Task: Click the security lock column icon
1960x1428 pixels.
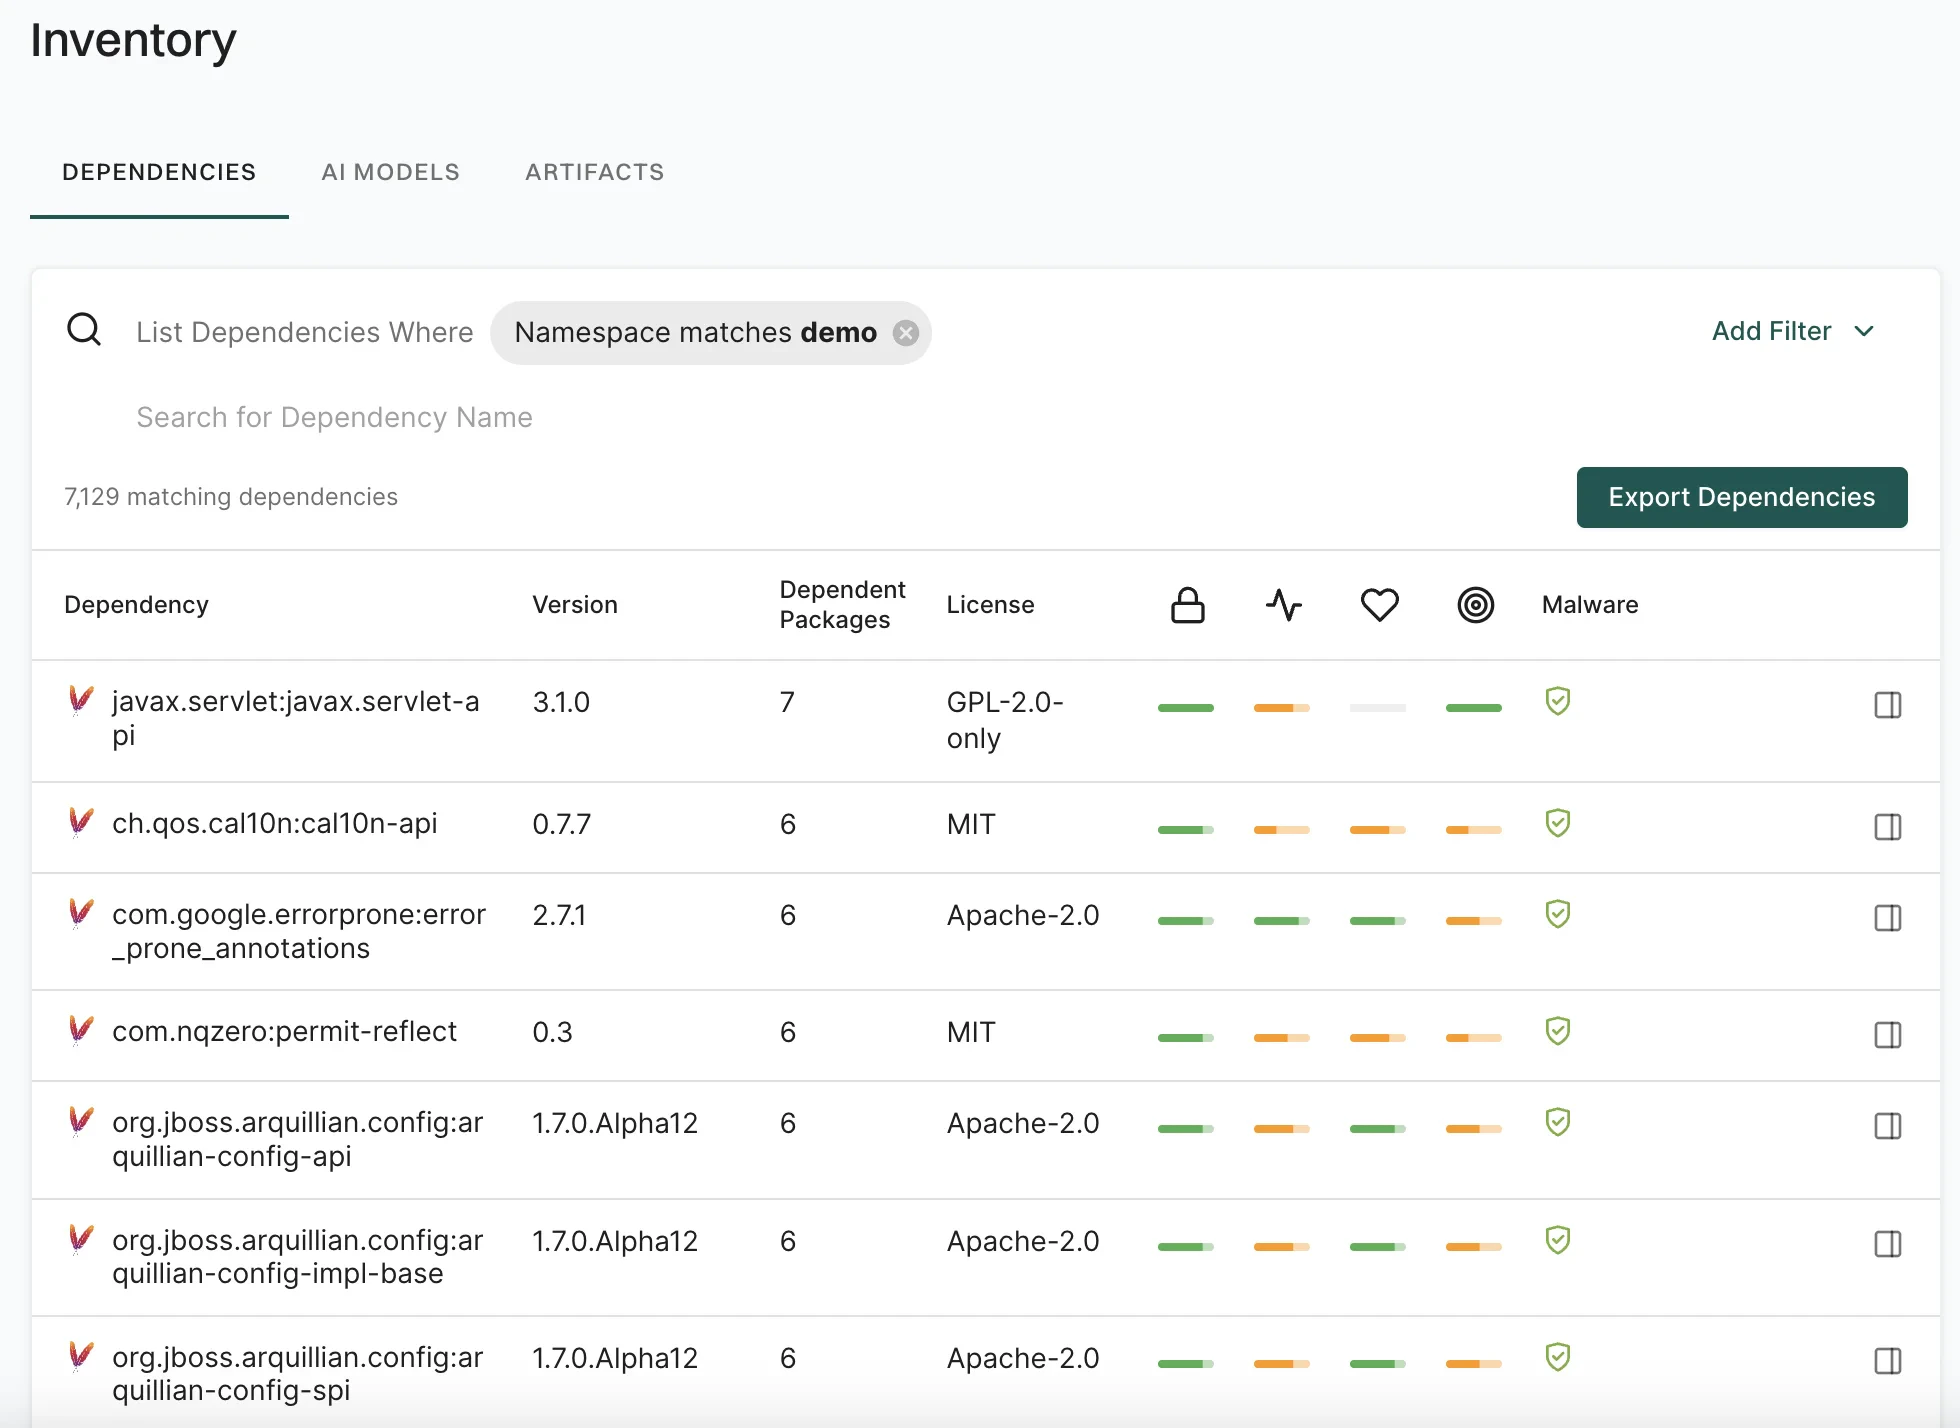Action: click(1187, 605)
